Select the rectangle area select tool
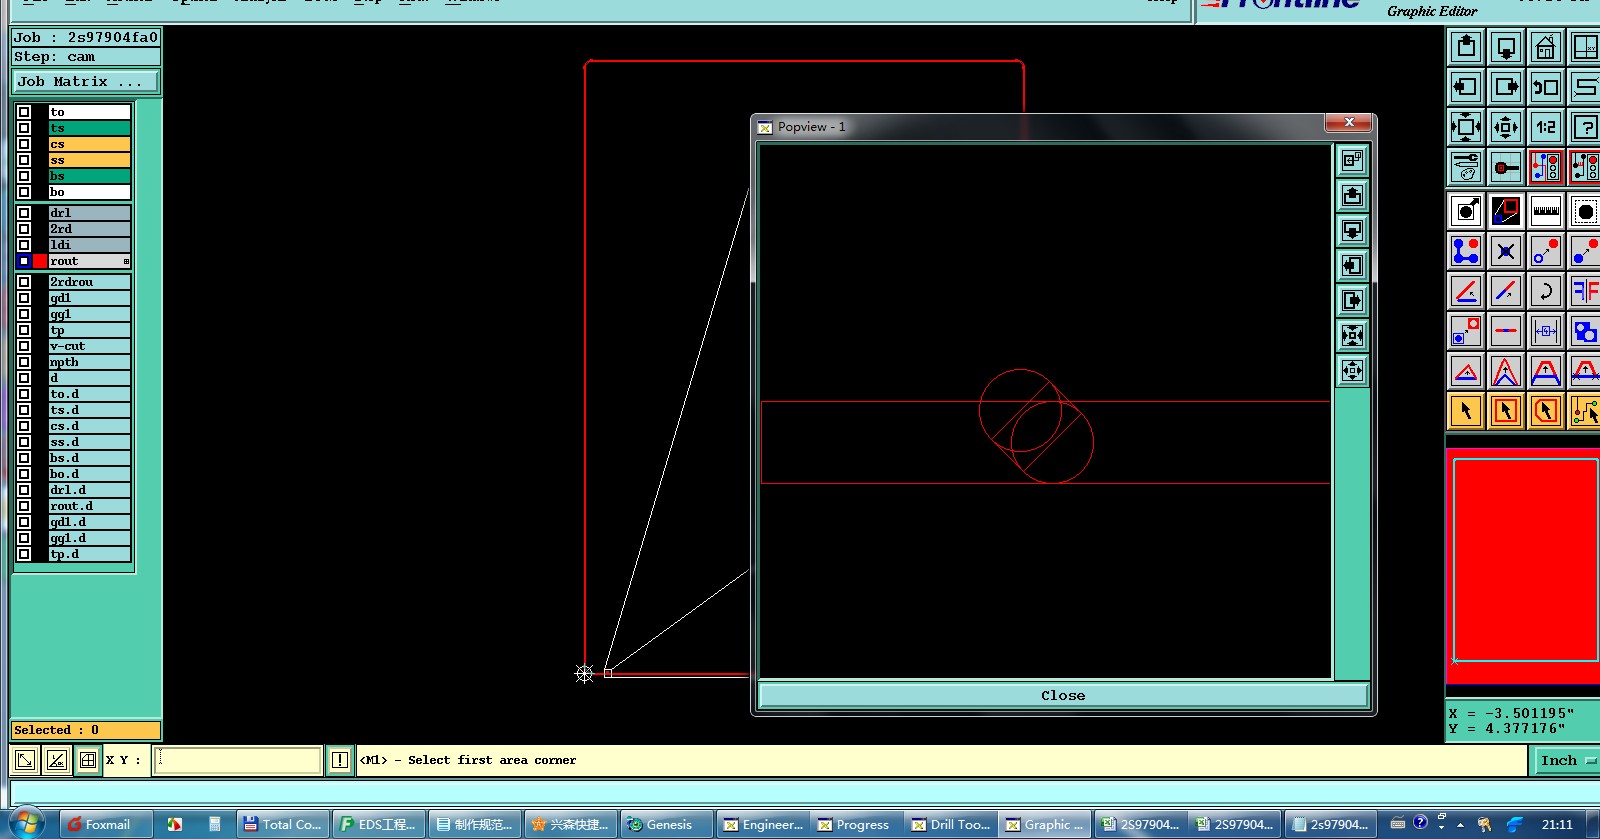This screenshot has width=1600, height=839. (x=1506, y=411)
